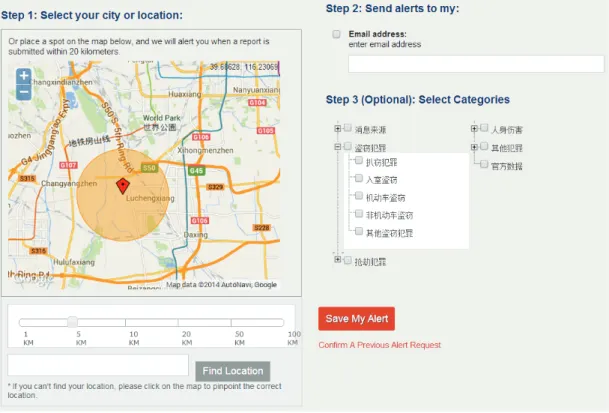Zoom out the map with minus button
This screenshot has width=609, height=413.
tap(24, 92)
